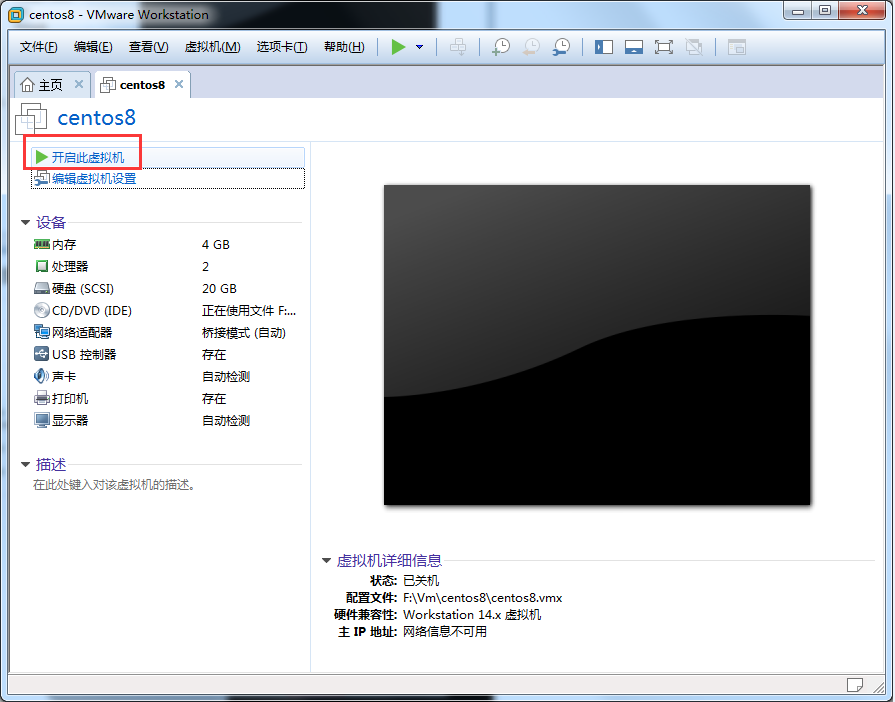Click the green power-on toolbar button

coord(399,47)
